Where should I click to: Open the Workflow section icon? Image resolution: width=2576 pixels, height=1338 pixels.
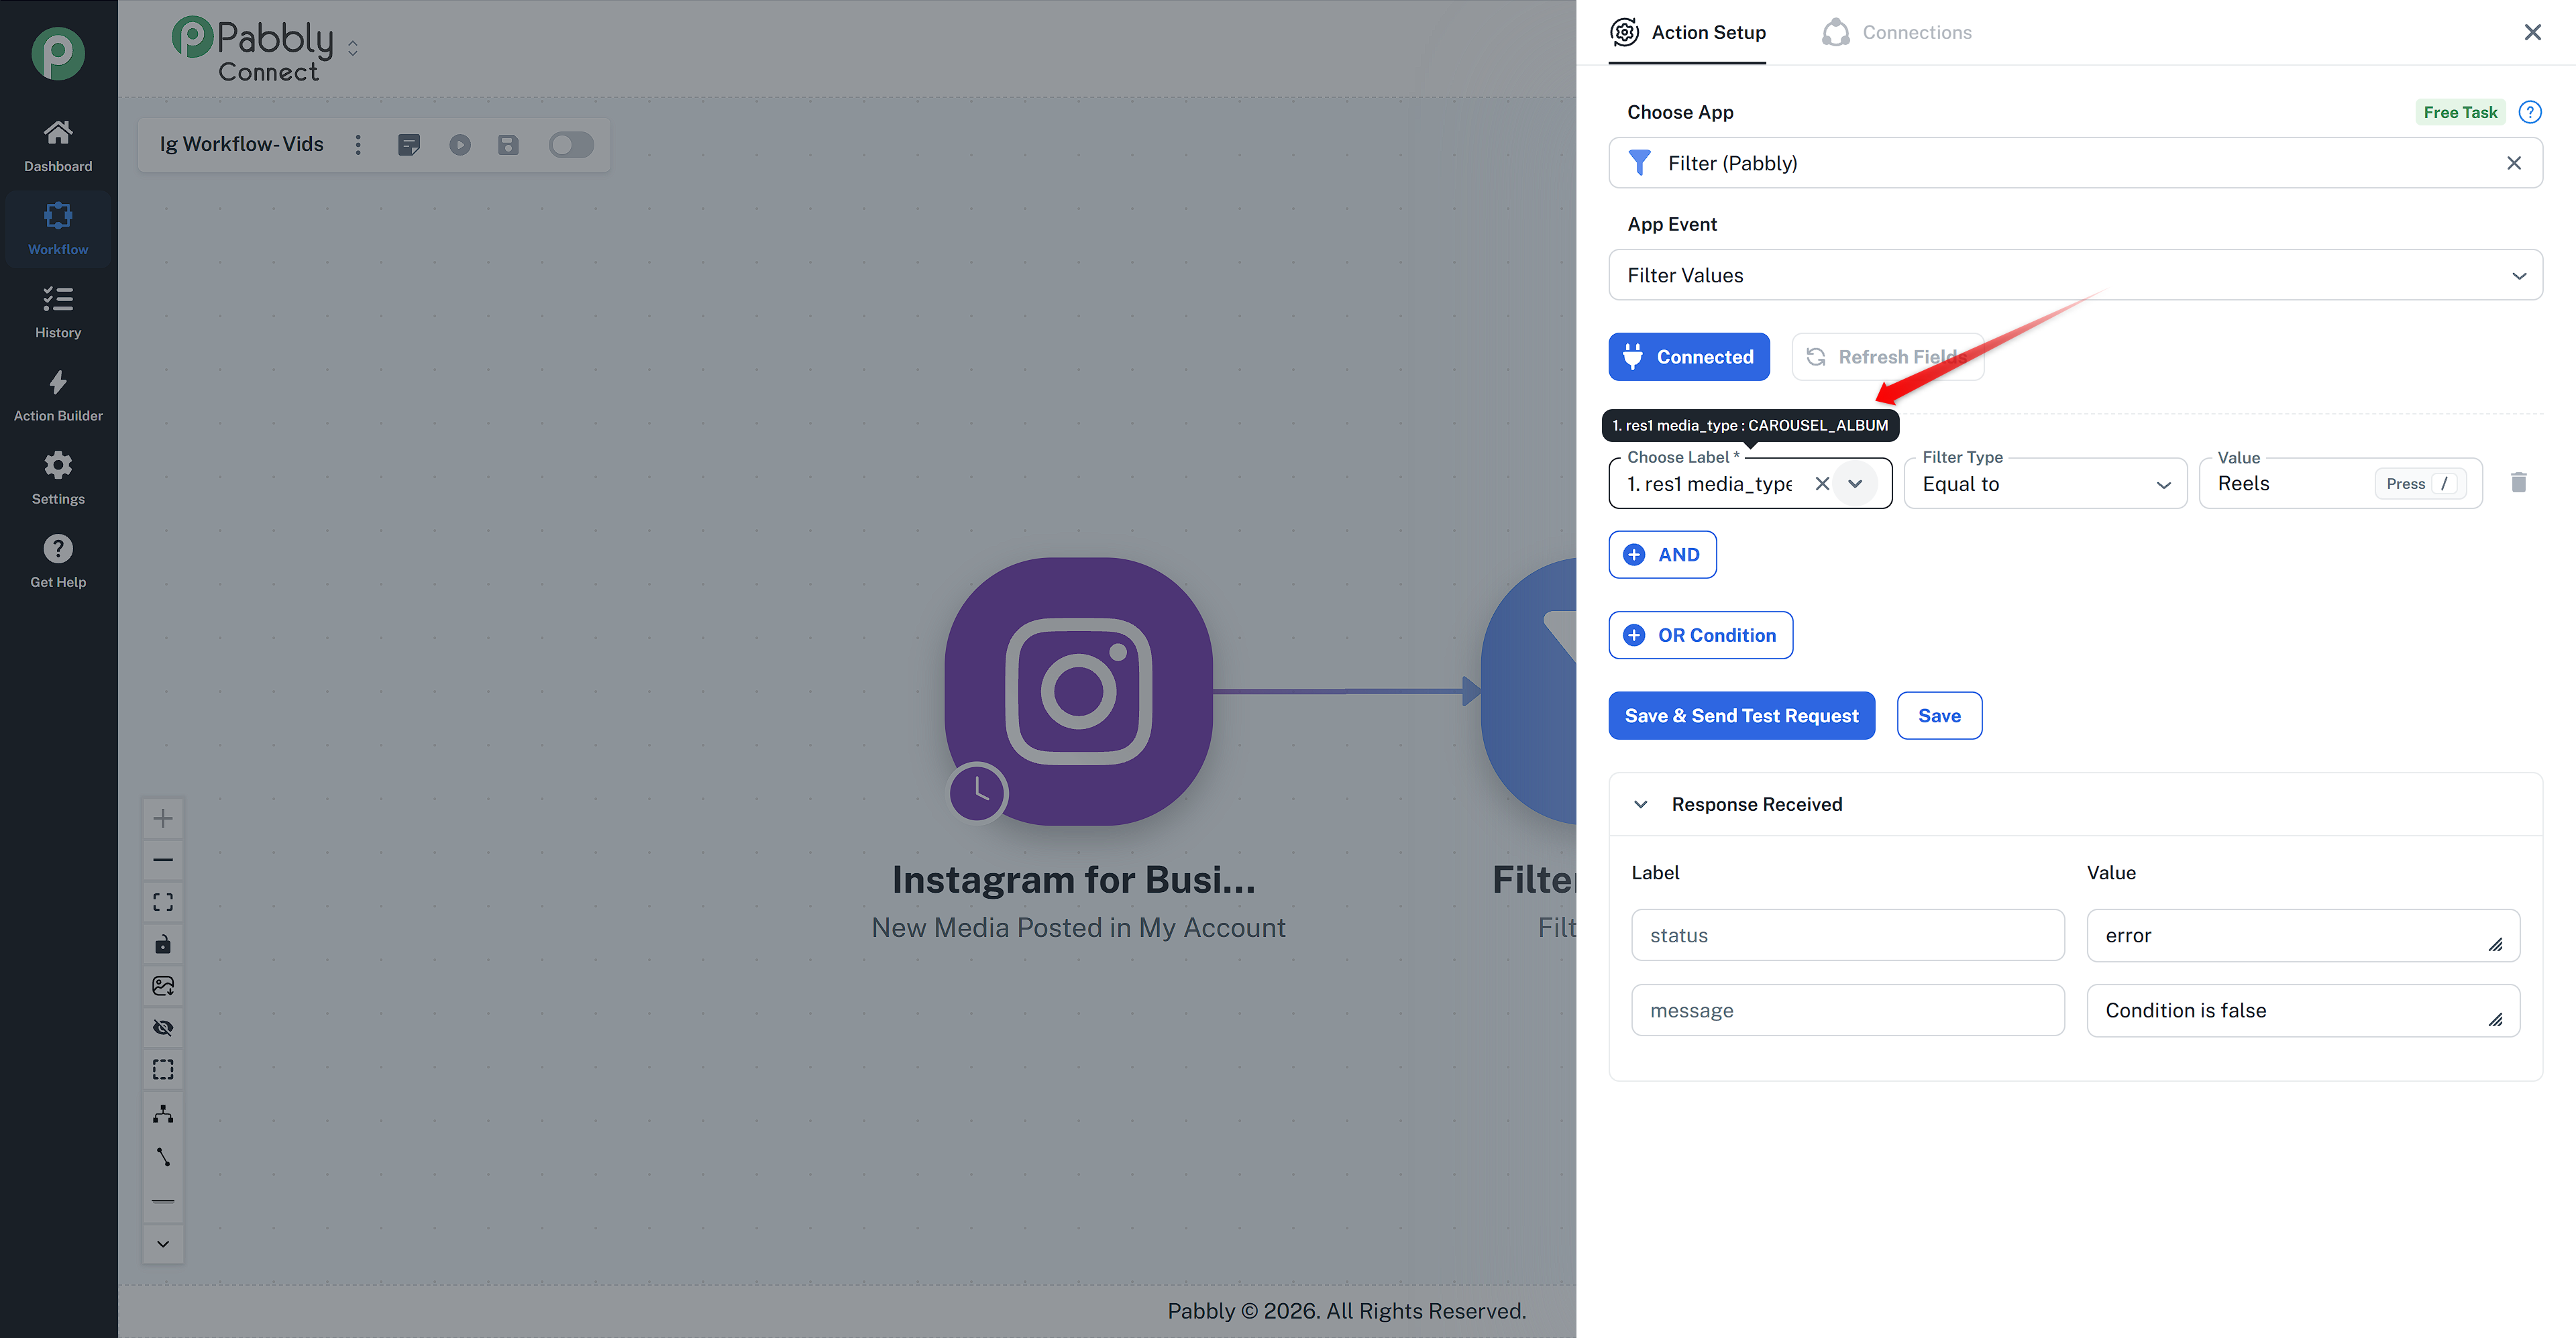58,215
